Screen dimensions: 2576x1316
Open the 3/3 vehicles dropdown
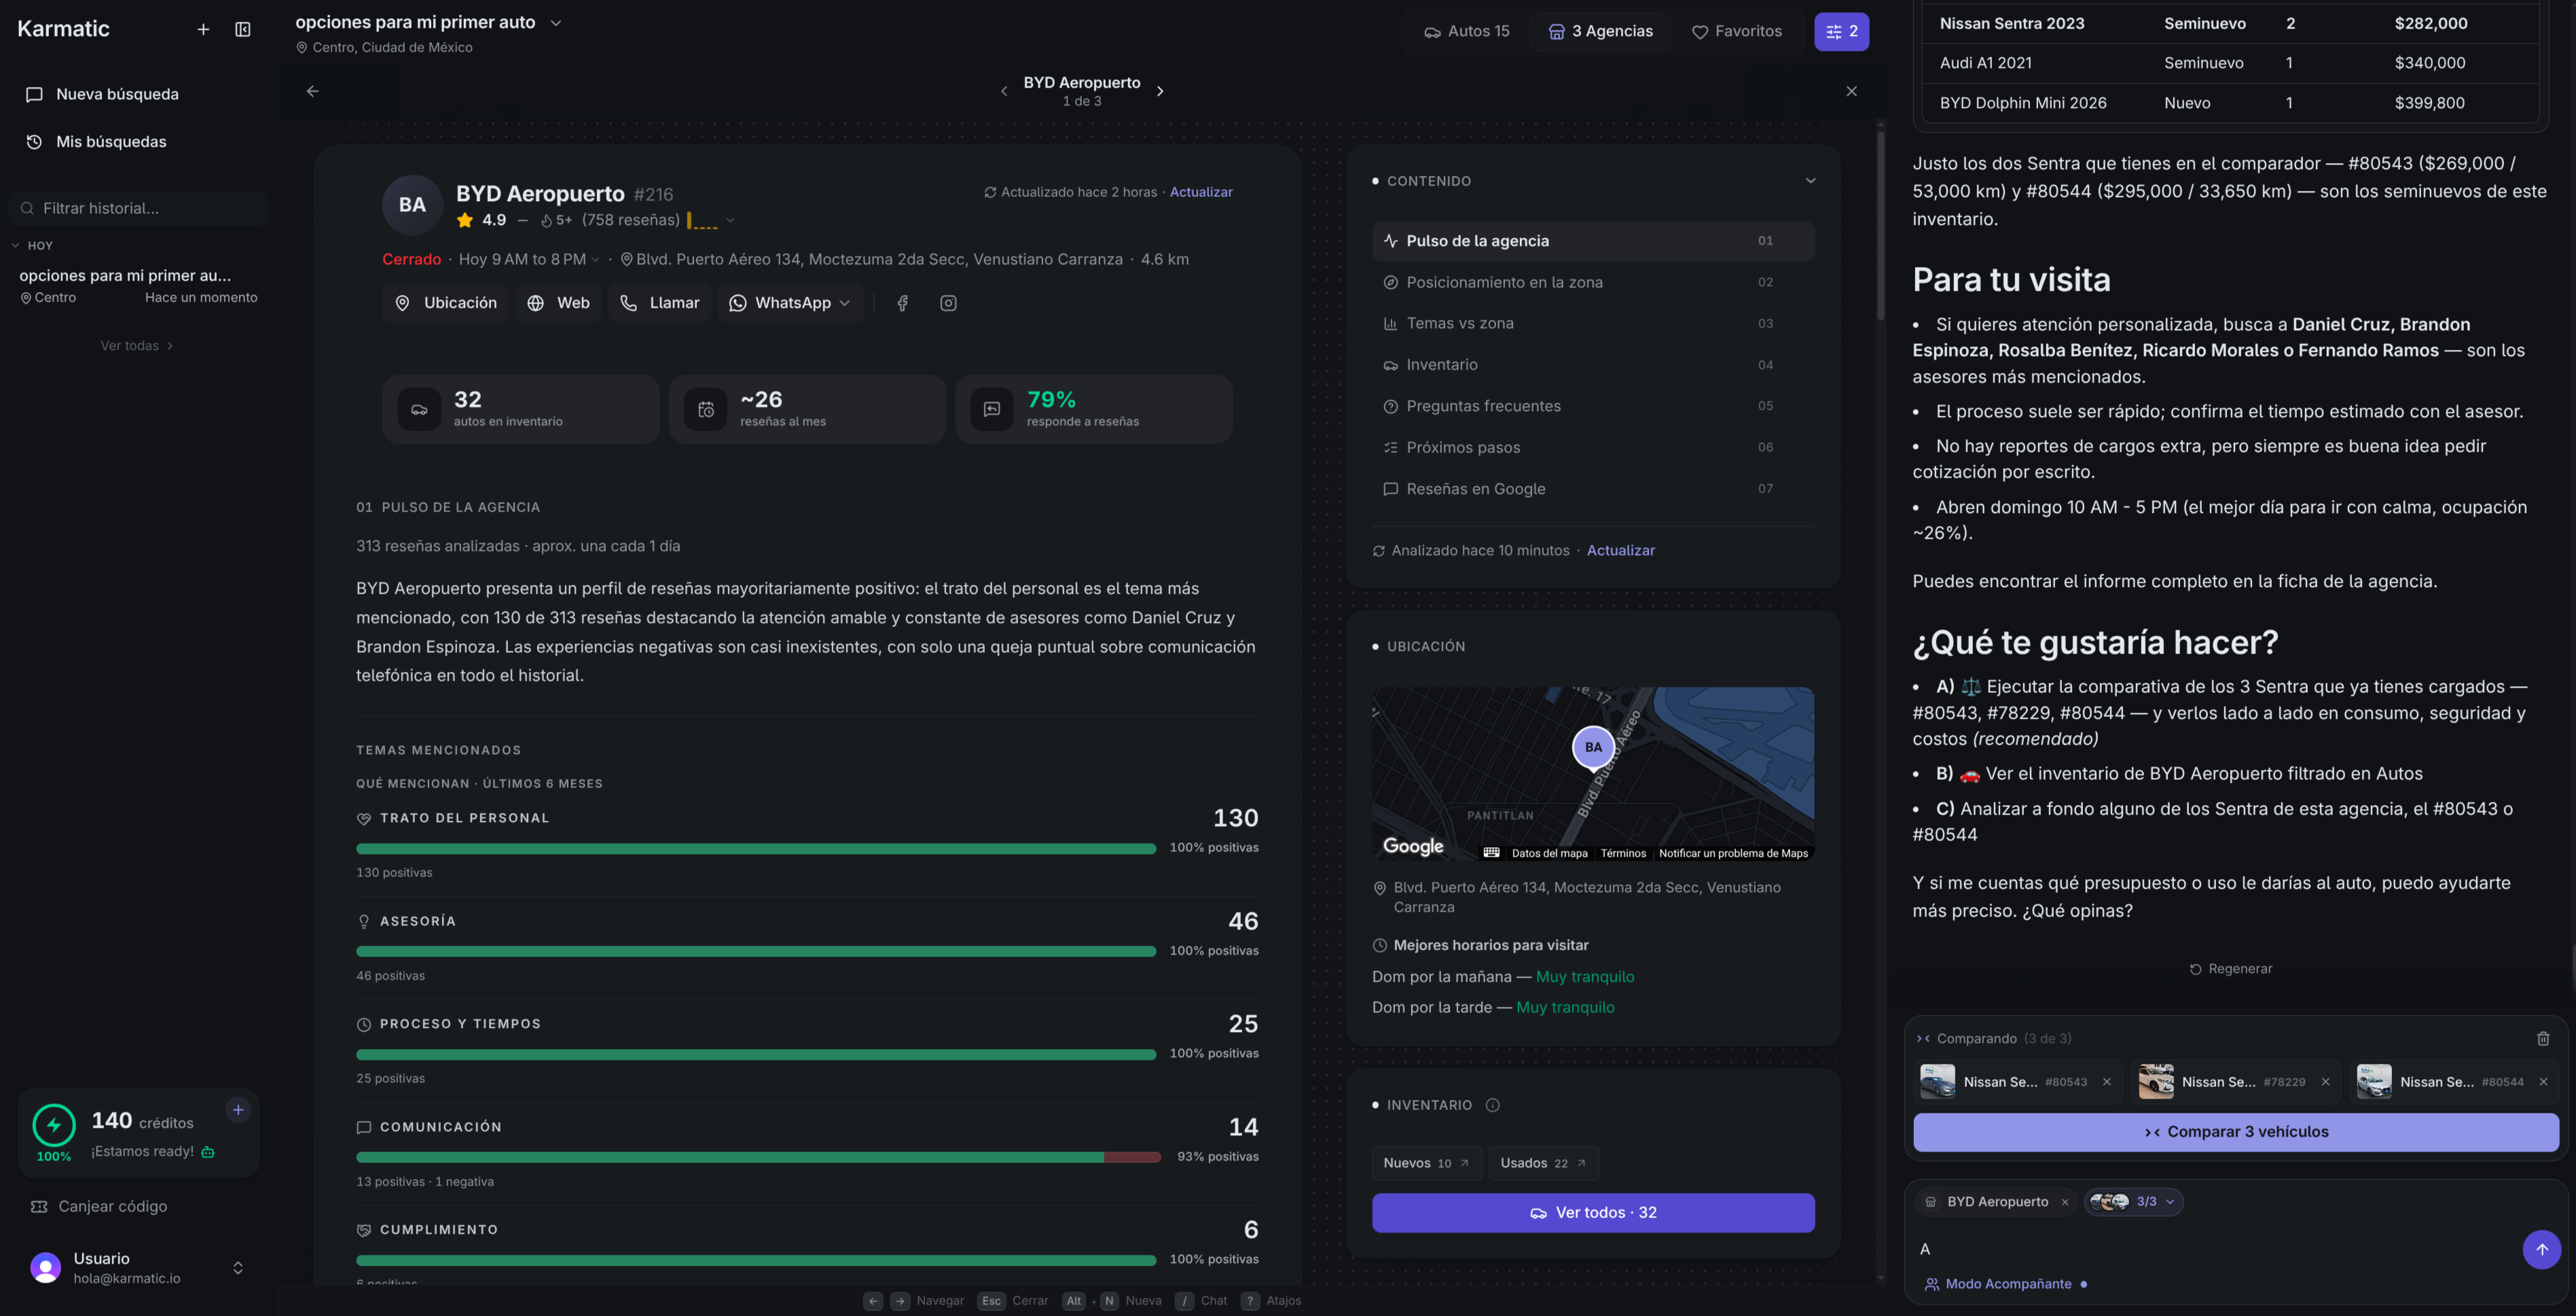click(x=2133, y=1202)
